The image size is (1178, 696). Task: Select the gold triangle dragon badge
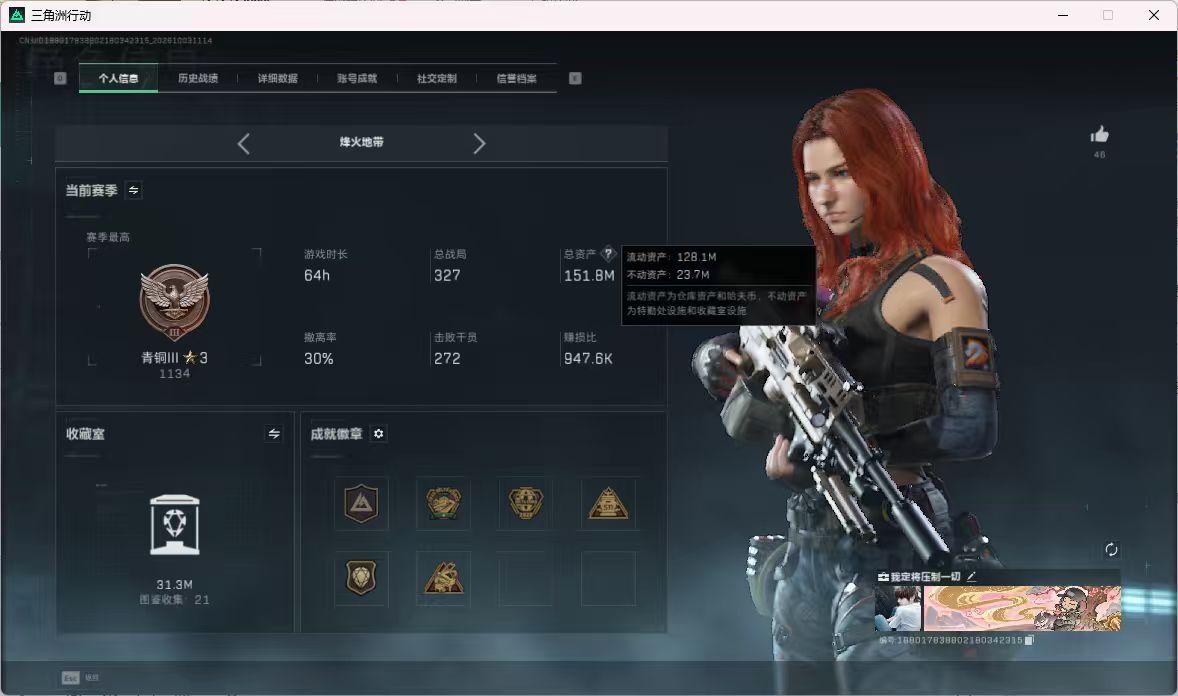click(x=443, y=578)
